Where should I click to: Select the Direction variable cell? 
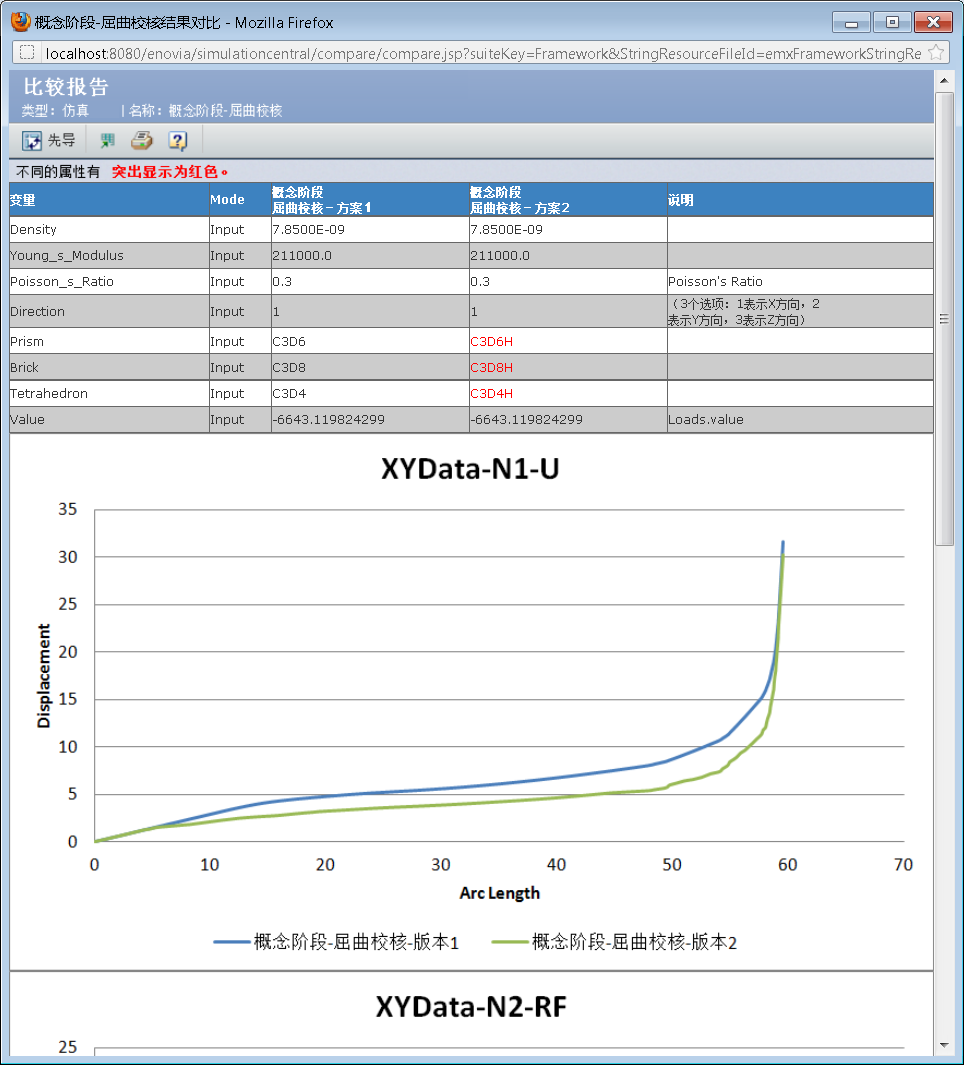pos(109,311)
